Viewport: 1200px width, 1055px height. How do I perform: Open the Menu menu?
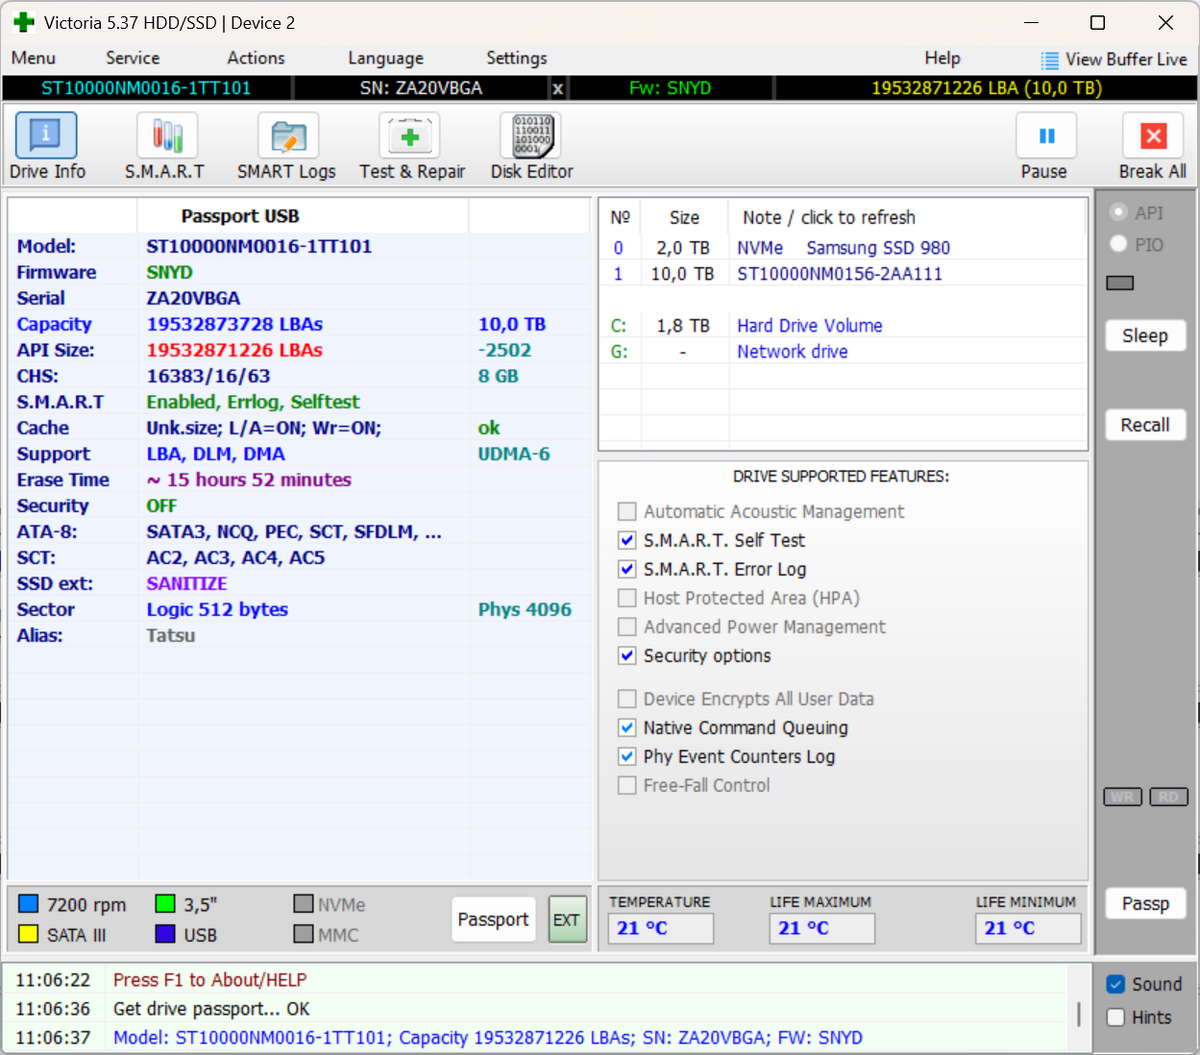[33, 58]
